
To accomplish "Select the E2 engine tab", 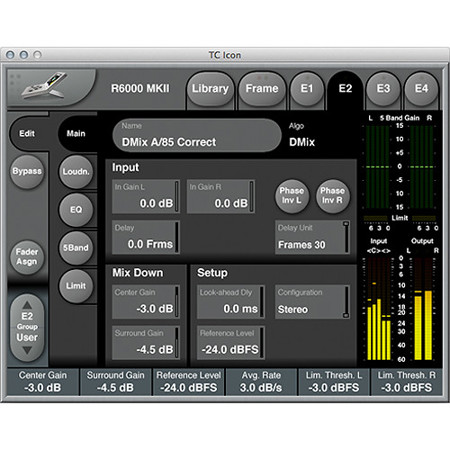I will 345,89.
